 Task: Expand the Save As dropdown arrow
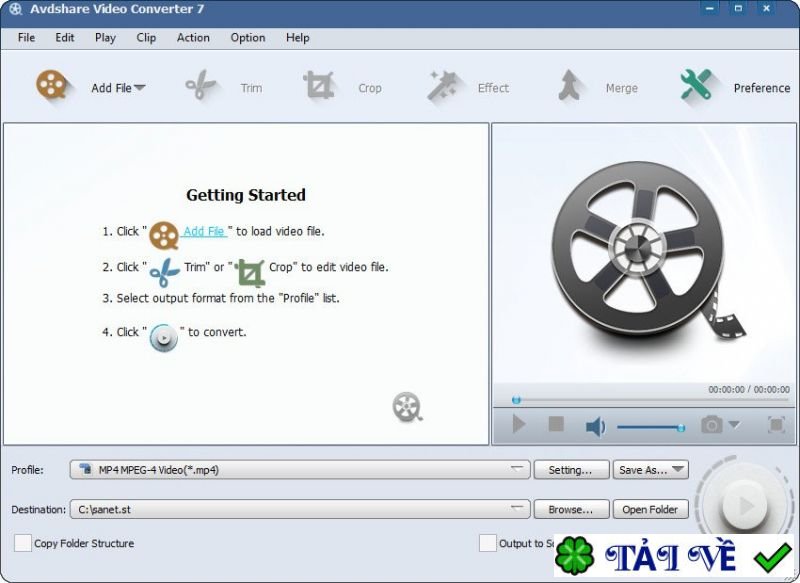678,469
